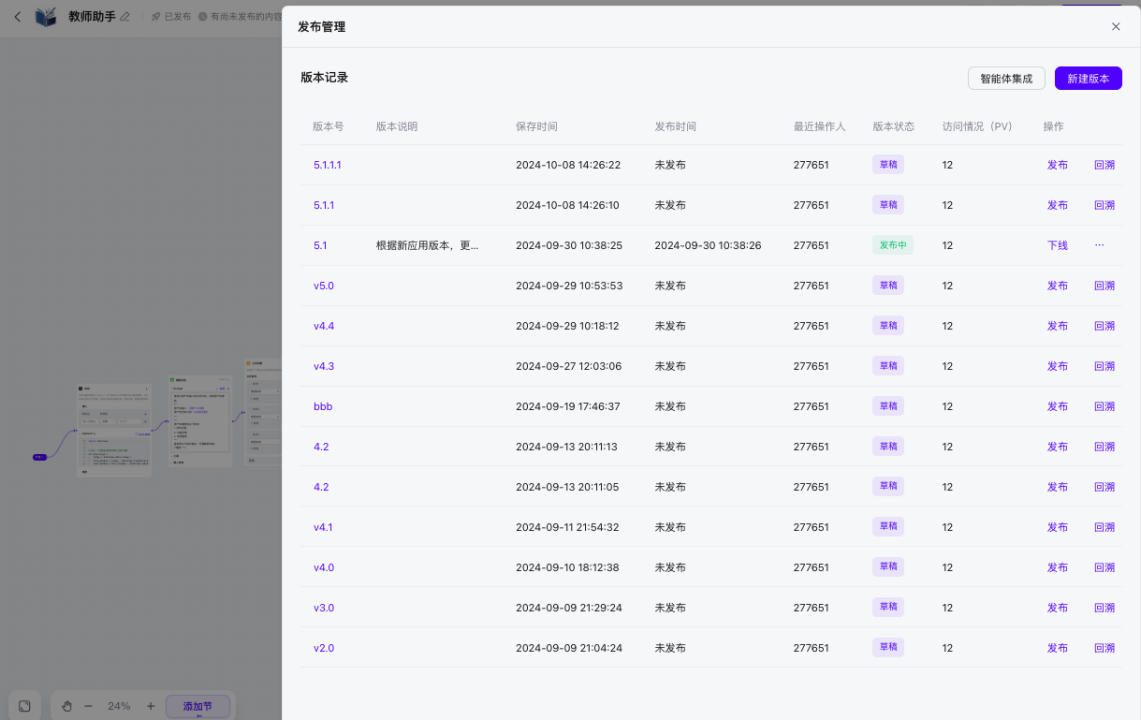Click version note 根据新应用版本
Viewport: 1141px width, 720px height.
coord(427,245)
